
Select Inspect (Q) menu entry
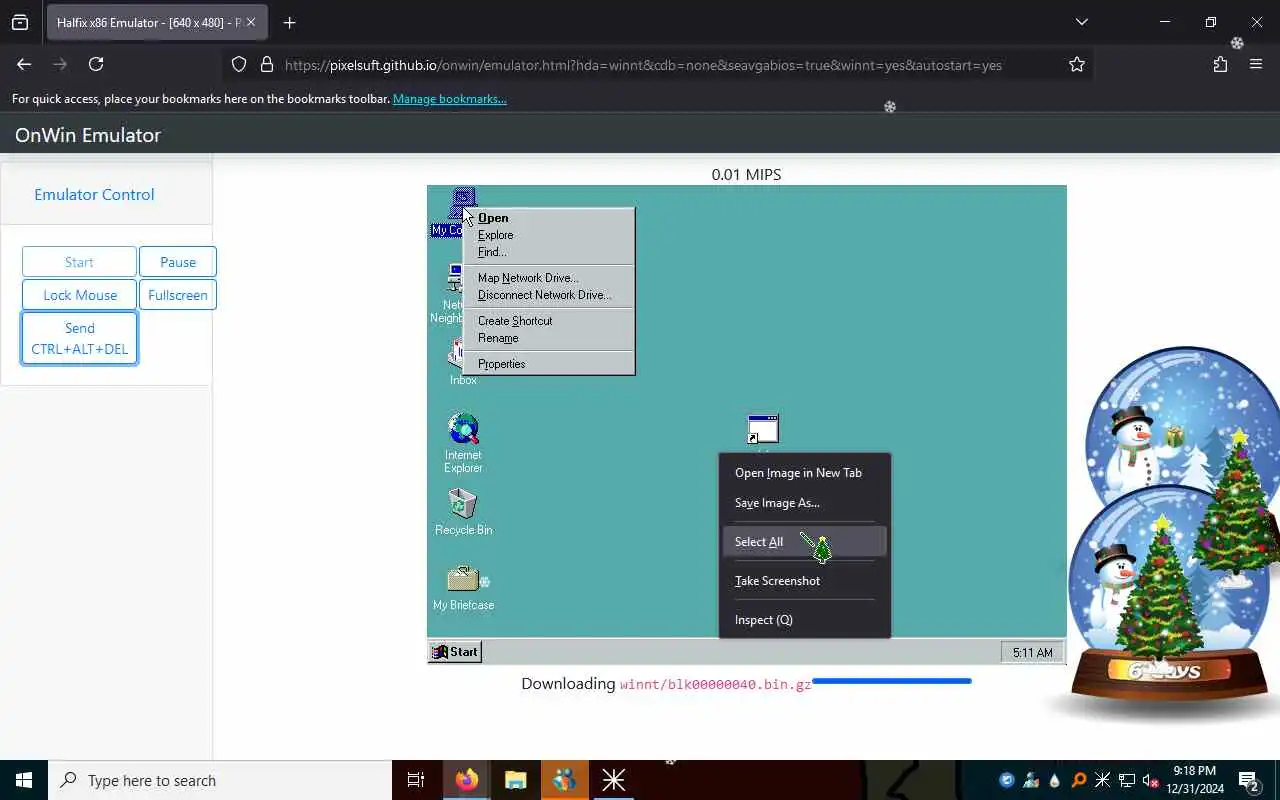point(804,620)
